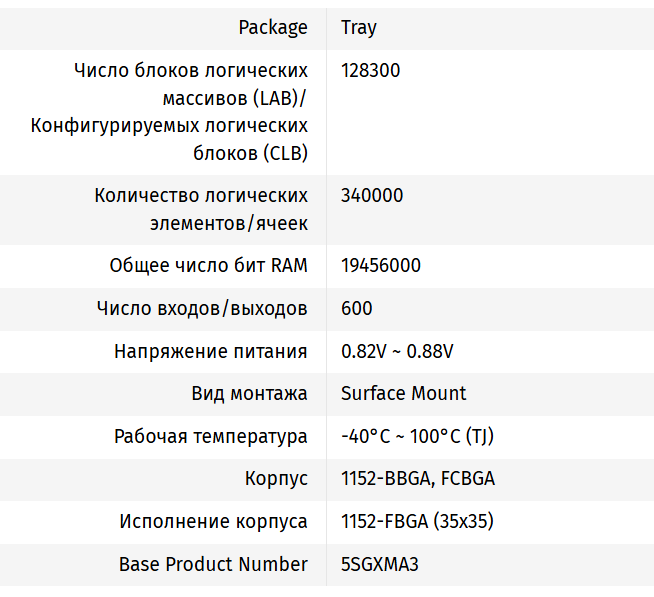This screenshot has width=654, height=597.
Task: Click the Рабочая температура label
Action: click(x=210, y=437)
